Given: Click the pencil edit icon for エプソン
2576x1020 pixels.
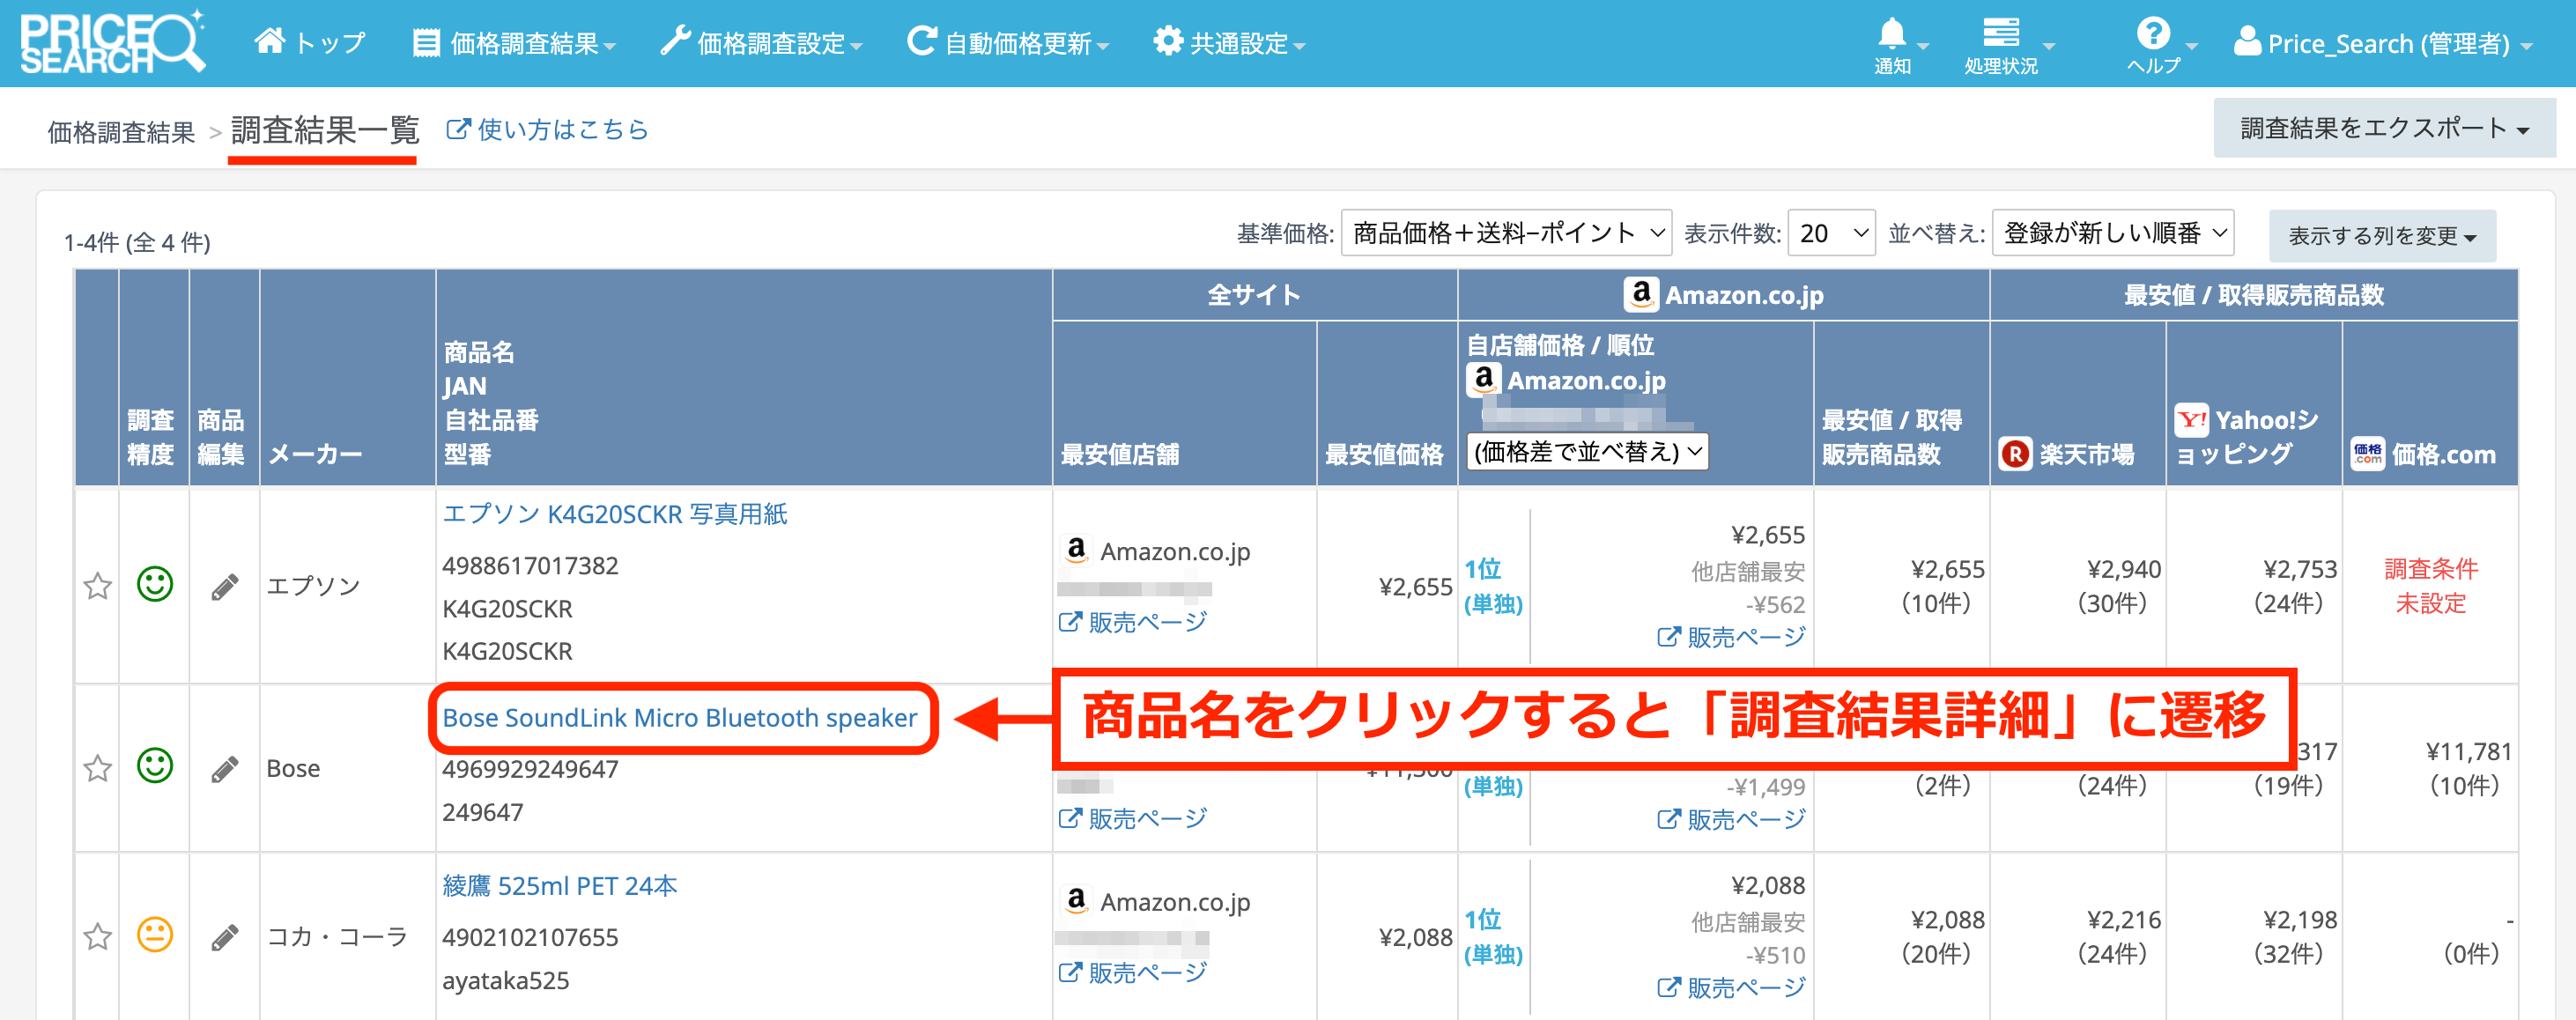Looking at the screenshot, I should pos(225,586).
